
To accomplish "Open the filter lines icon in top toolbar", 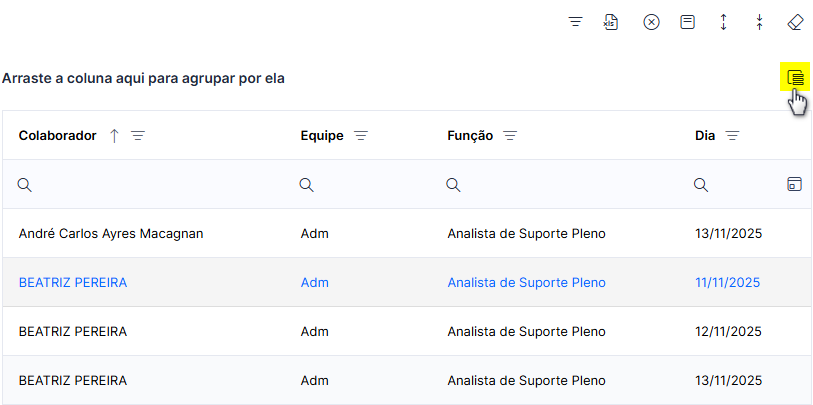I will pos(576,22).
